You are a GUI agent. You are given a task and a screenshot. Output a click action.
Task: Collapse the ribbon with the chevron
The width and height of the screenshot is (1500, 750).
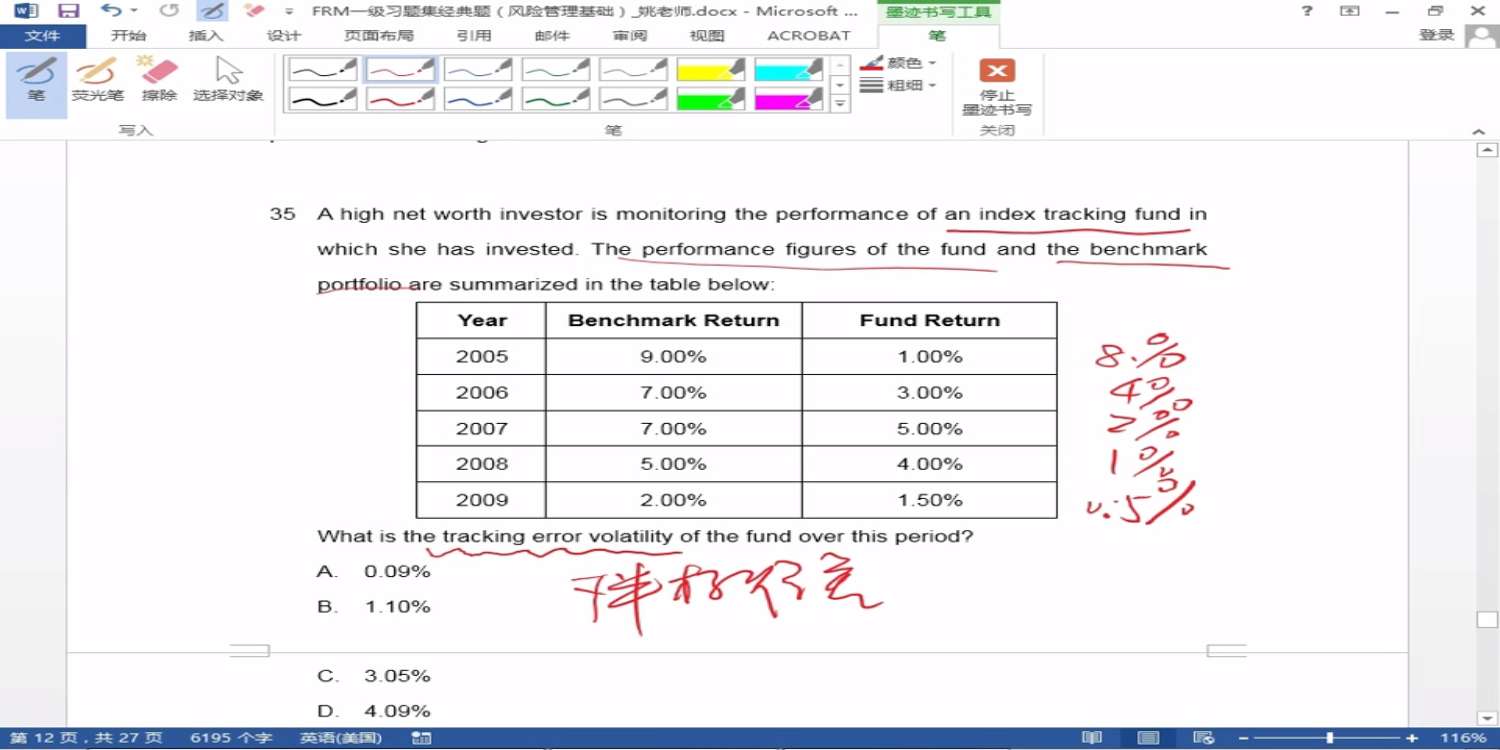(1479, 131)
